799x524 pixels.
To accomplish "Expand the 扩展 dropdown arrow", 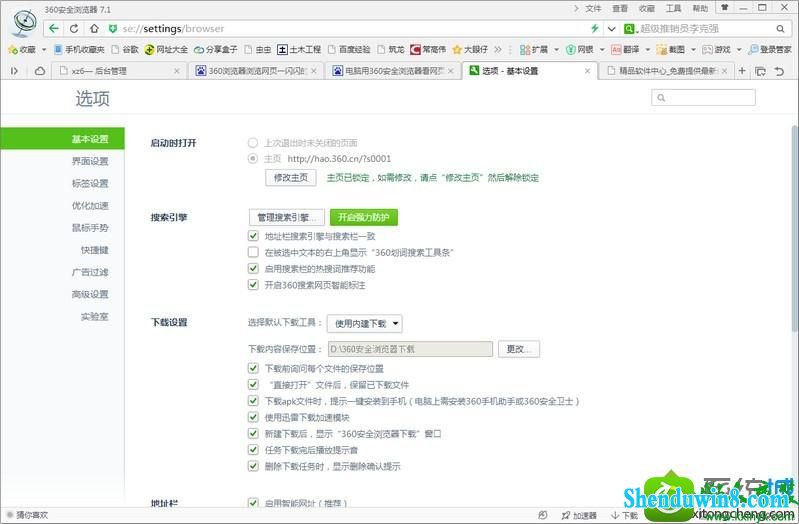I will pos(556,49).
